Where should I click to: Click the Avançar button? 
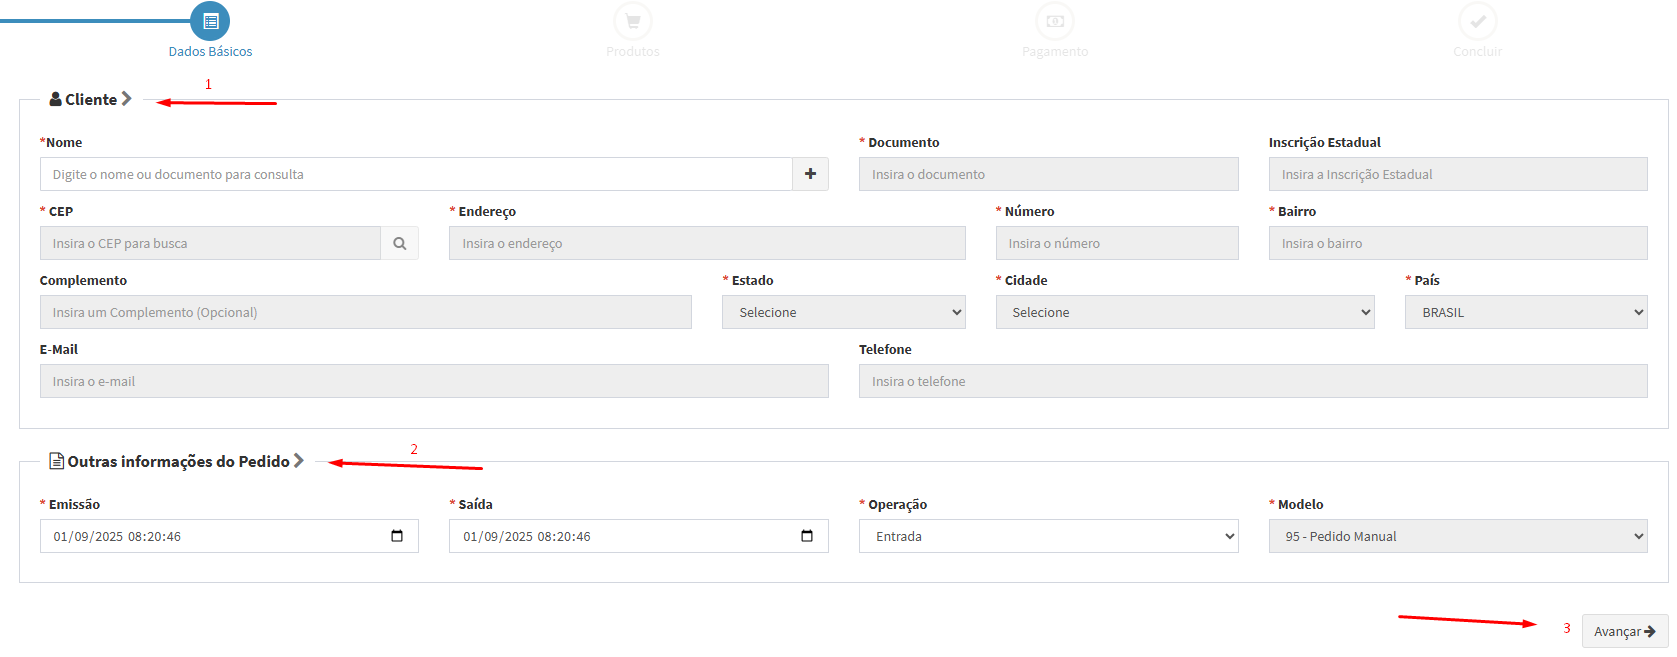(1624, 631)
